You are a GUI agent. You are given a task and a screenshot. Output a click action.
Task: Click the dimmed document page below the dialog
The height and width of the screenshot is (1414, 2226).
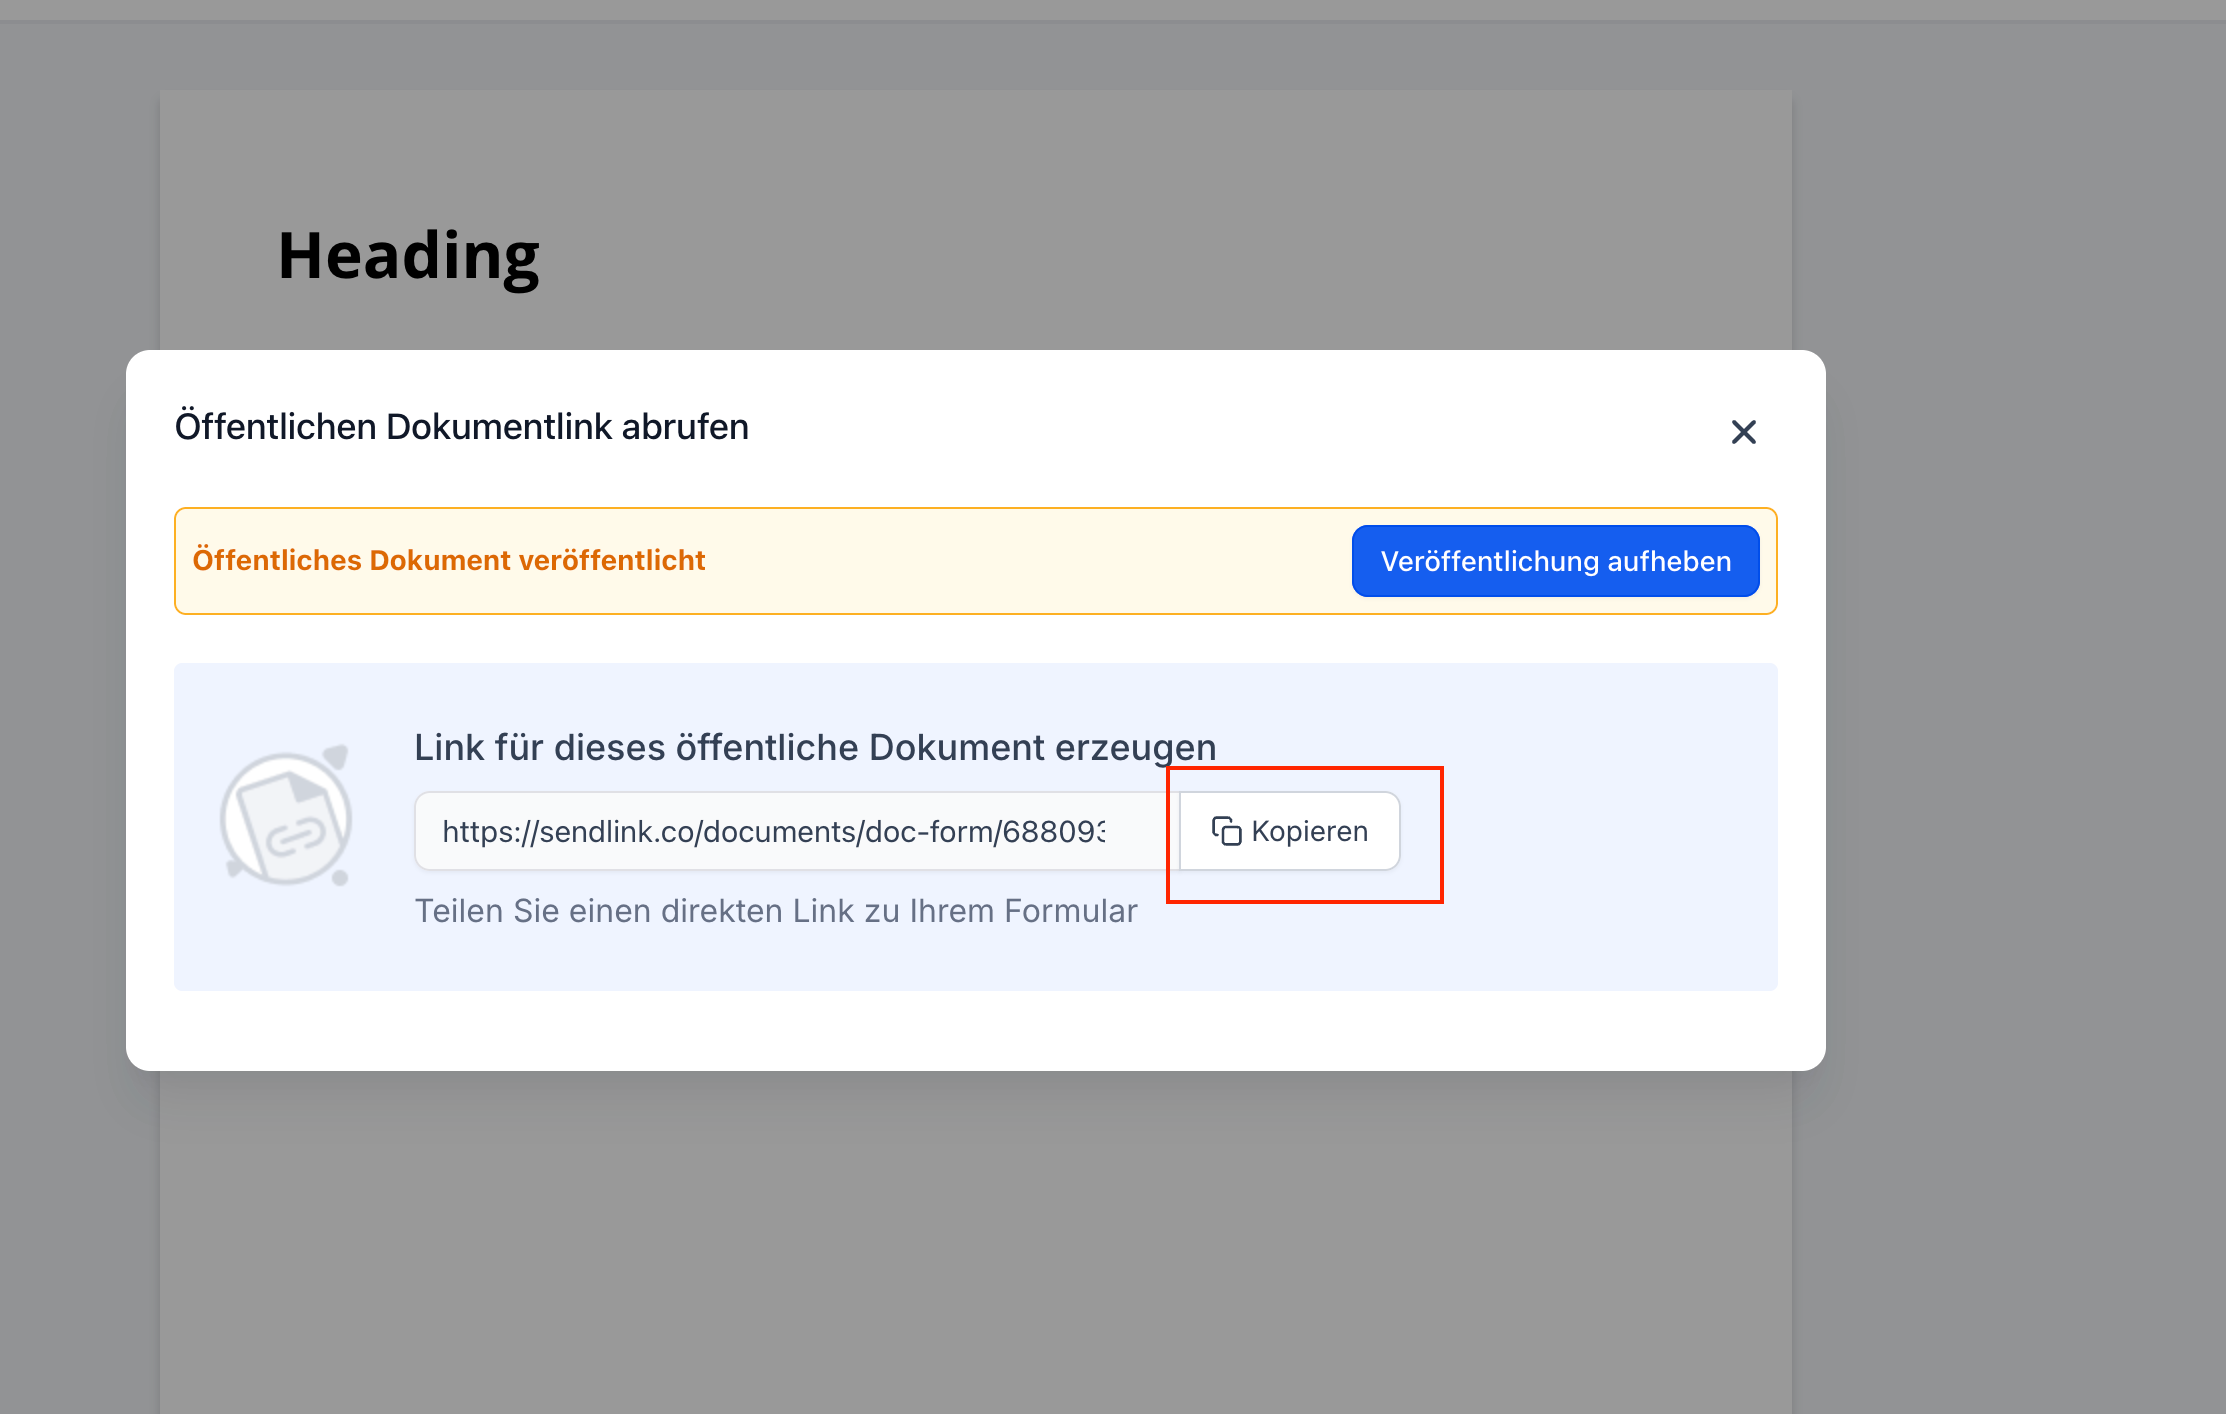point(975,1240)
